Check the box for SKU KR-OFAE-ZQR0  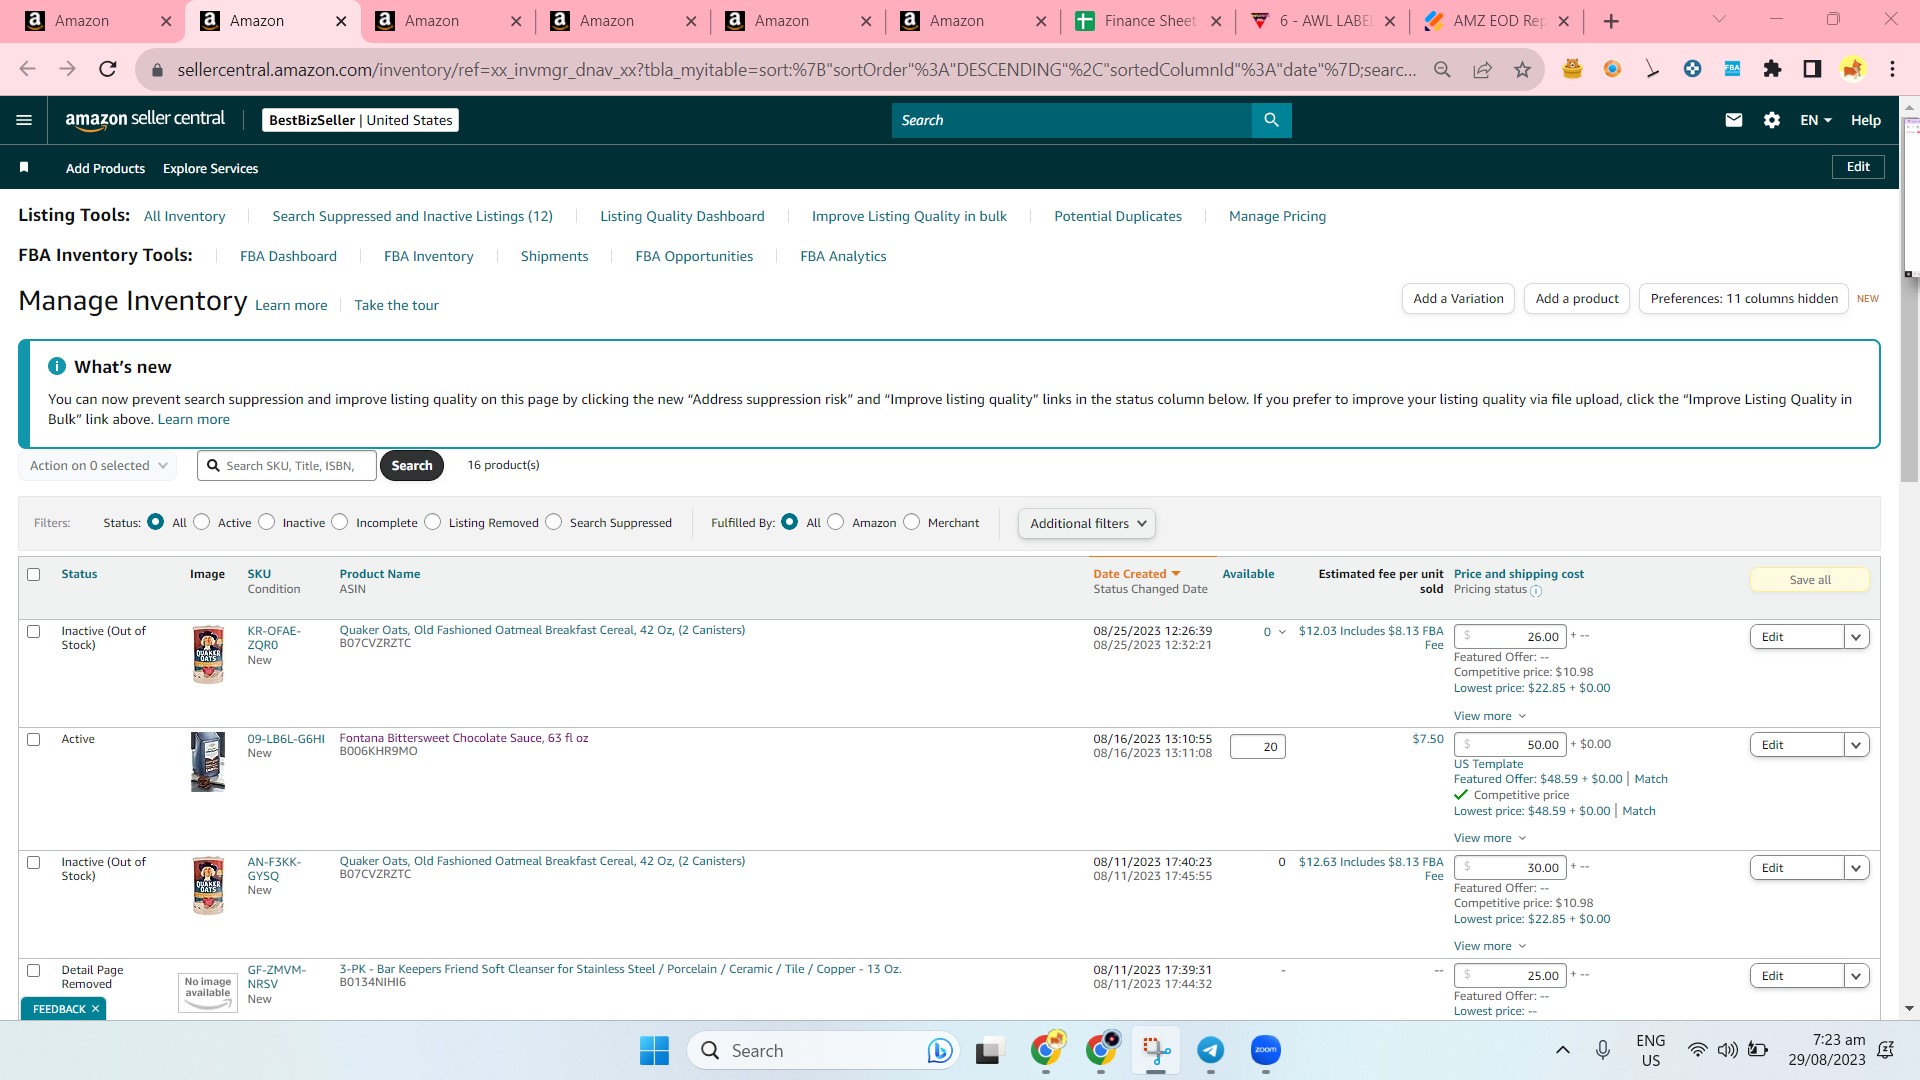34,631
